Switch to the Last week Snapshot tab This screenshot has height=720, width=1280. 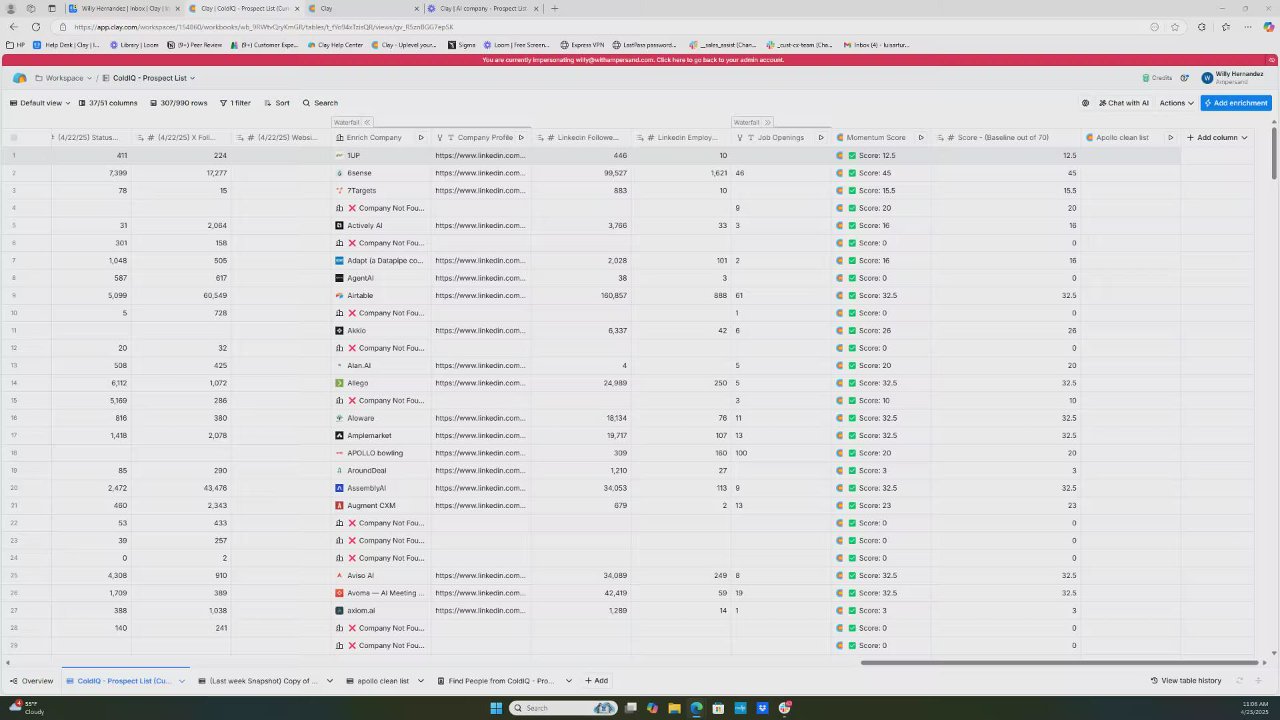257,681
